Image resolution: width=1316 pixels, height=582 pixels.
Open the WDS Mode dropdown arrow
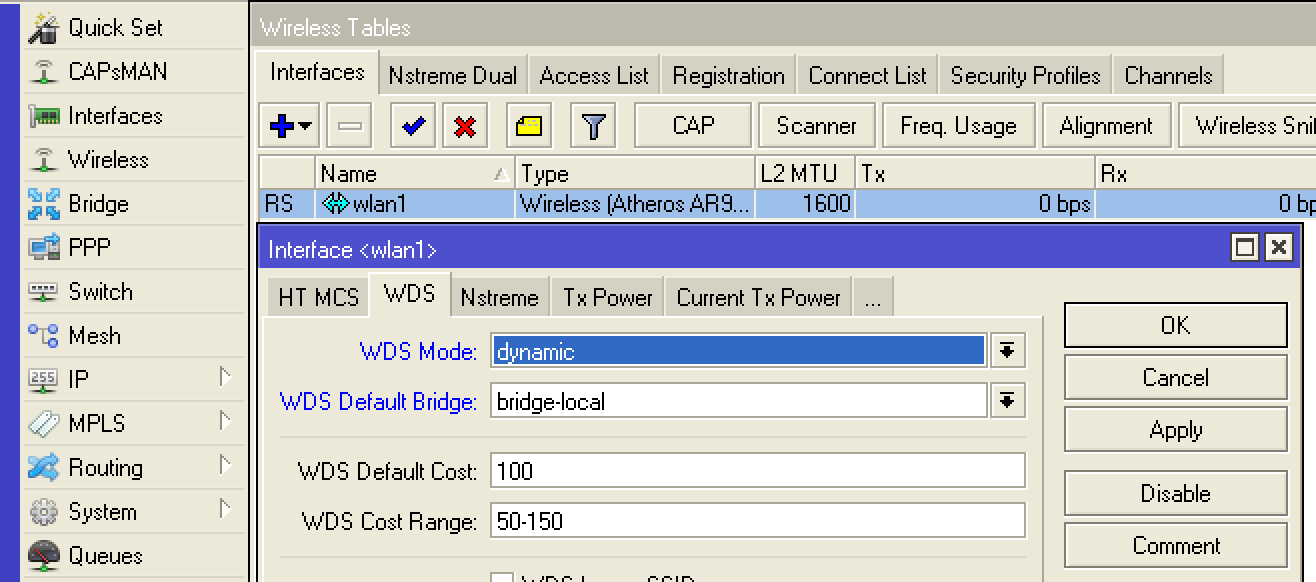[x=1008, y=350]
